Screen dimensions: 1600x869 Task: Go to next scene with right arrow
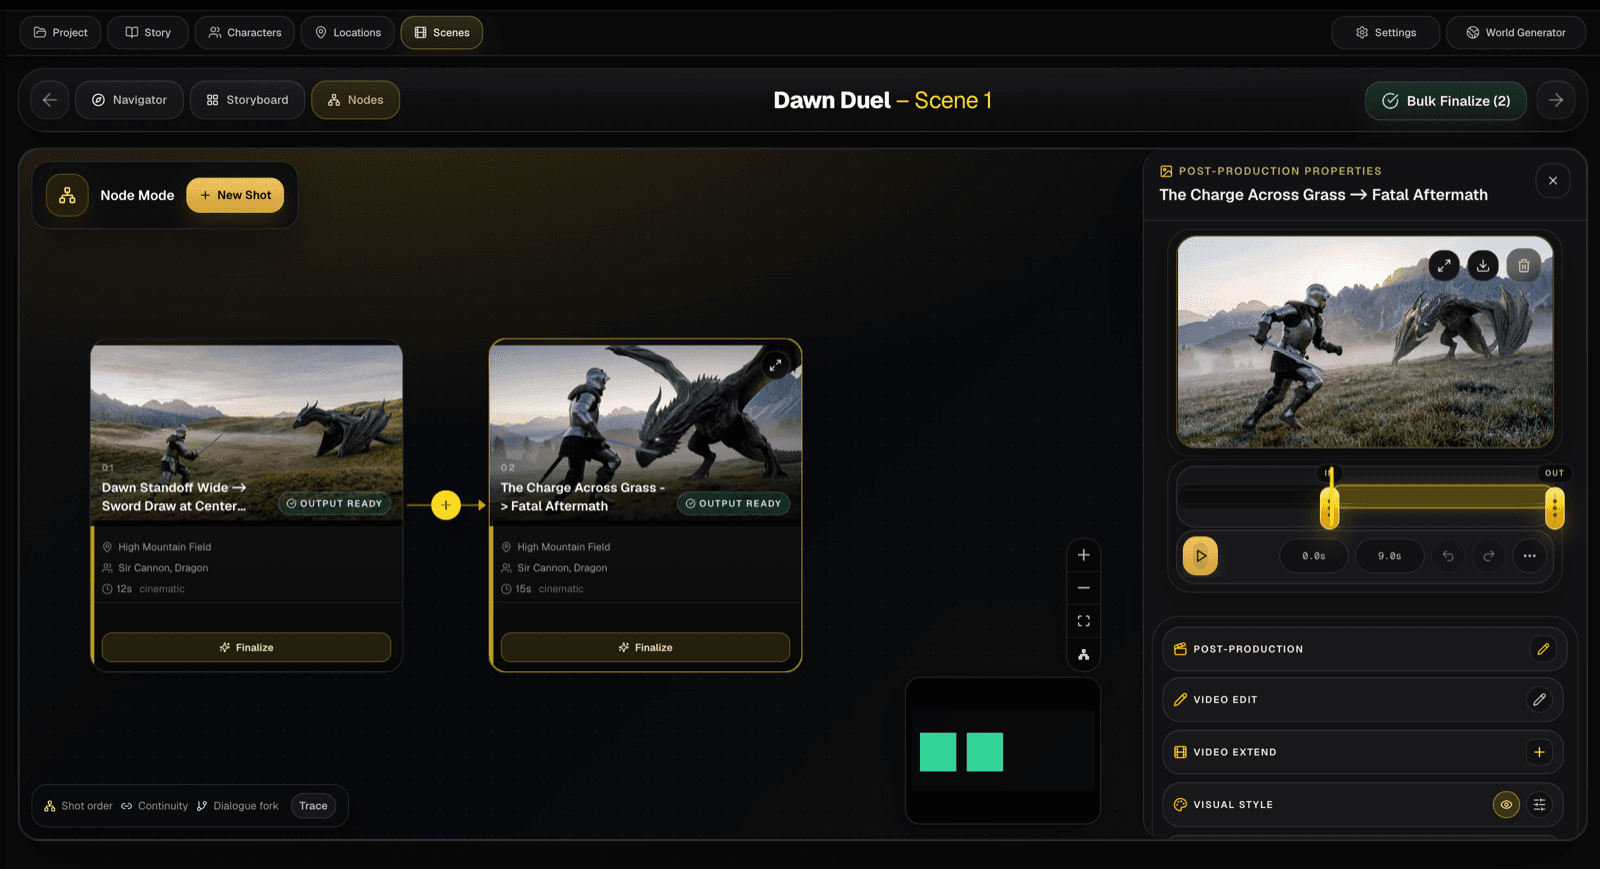coord(1556,100)
